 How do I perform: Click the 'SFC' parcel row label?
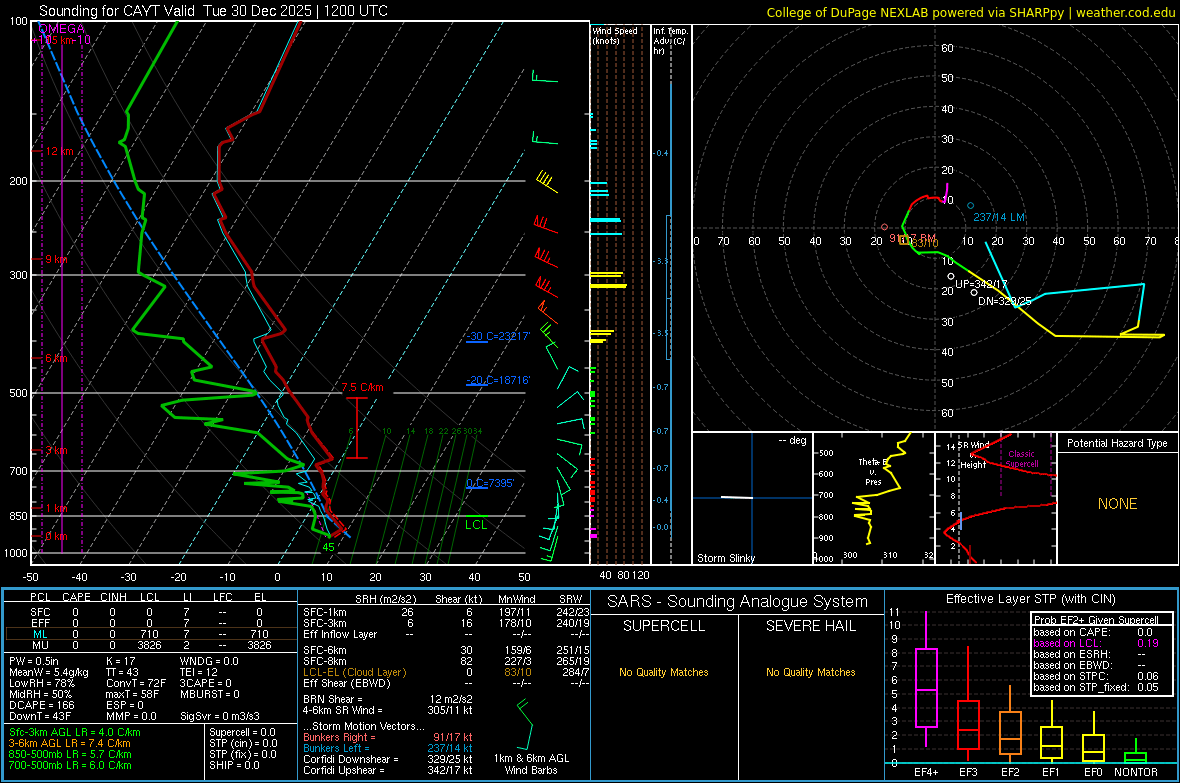click(x=40, y=612)
